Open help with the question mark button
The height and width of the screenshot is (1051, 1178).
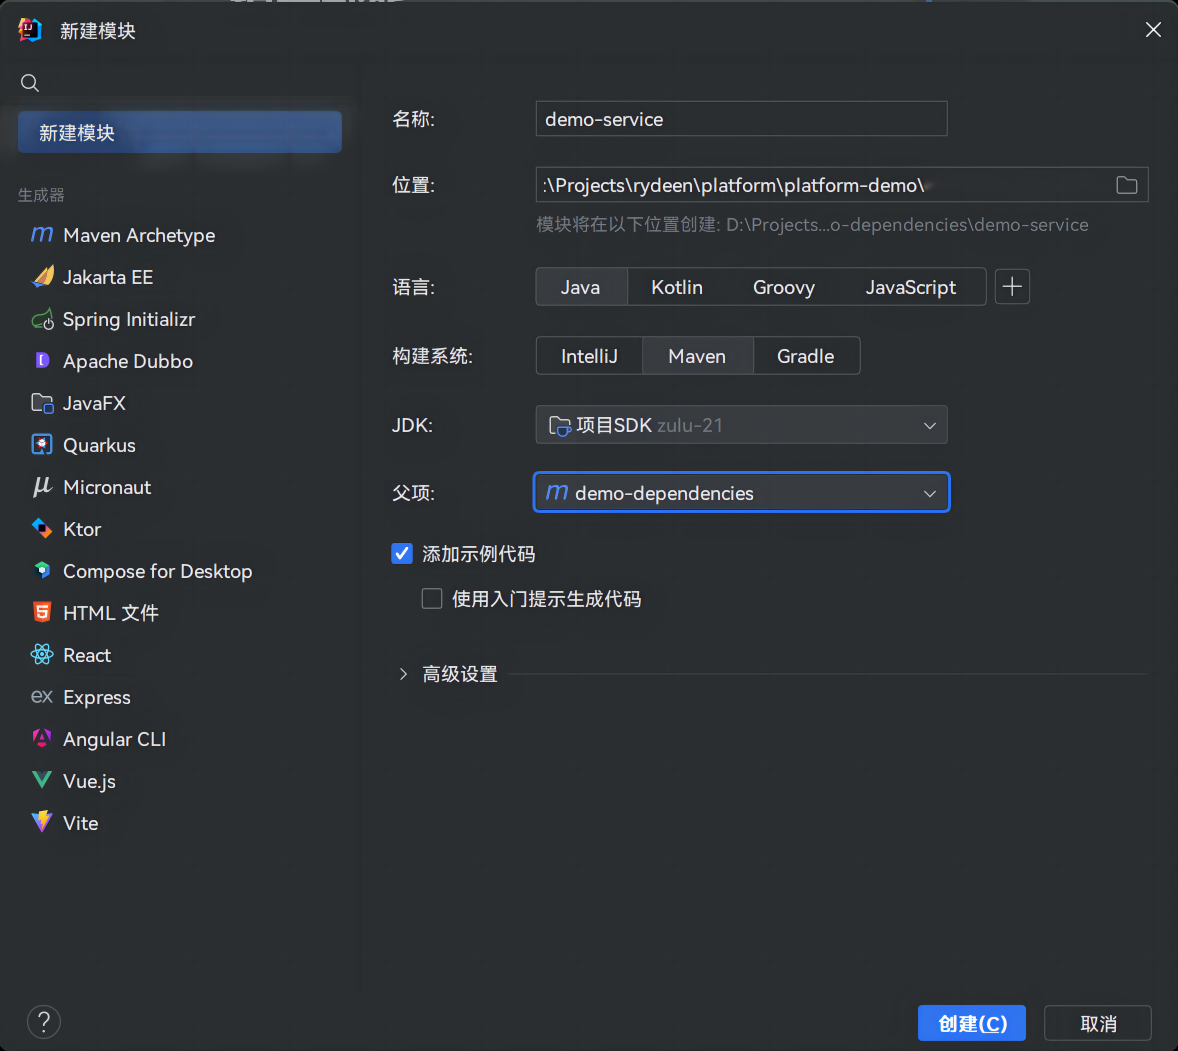pyautogui.click(x=44, y=1022)
